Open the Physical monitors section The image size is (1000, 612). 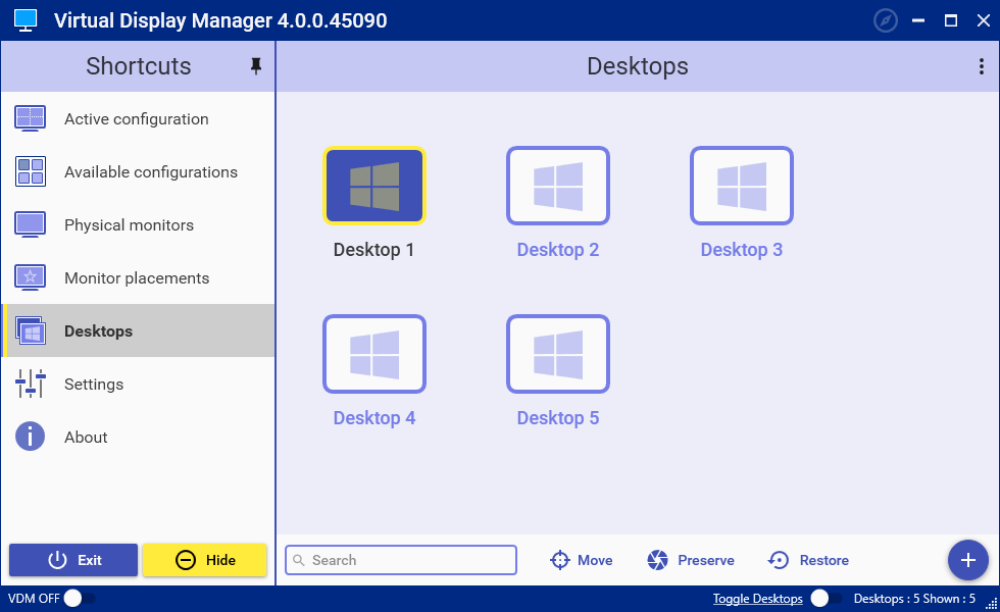pyautogui.click(x=128, y=225)
